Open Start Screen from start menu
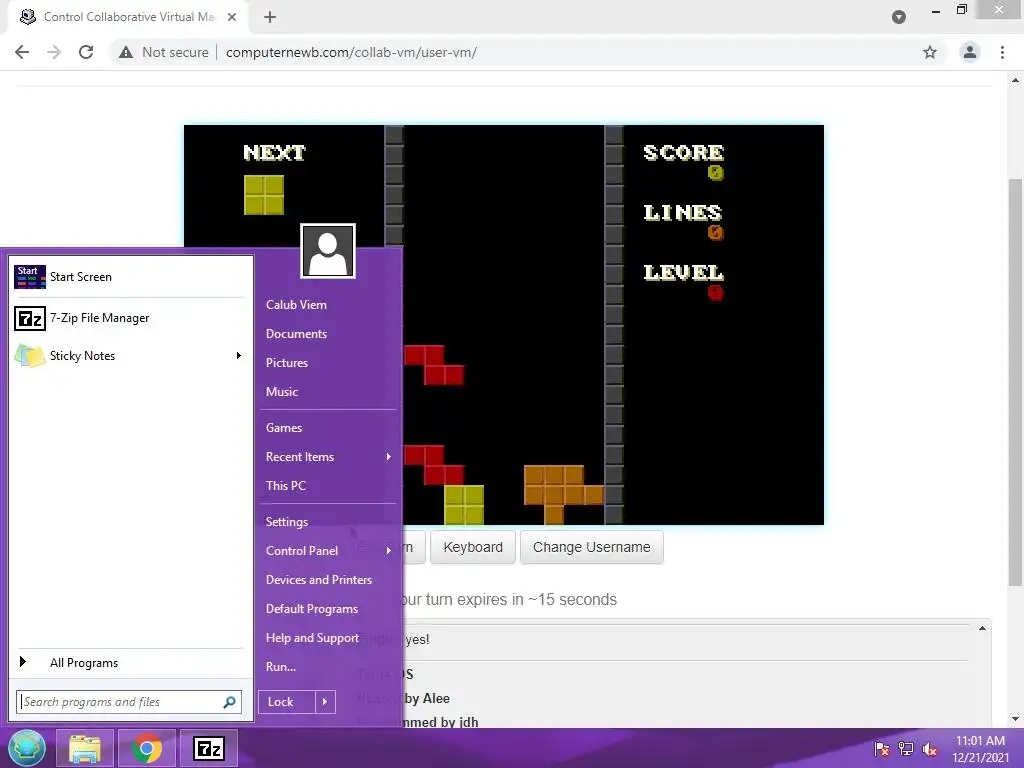This screenshot has width=1024, height=768. click(129, 277)
